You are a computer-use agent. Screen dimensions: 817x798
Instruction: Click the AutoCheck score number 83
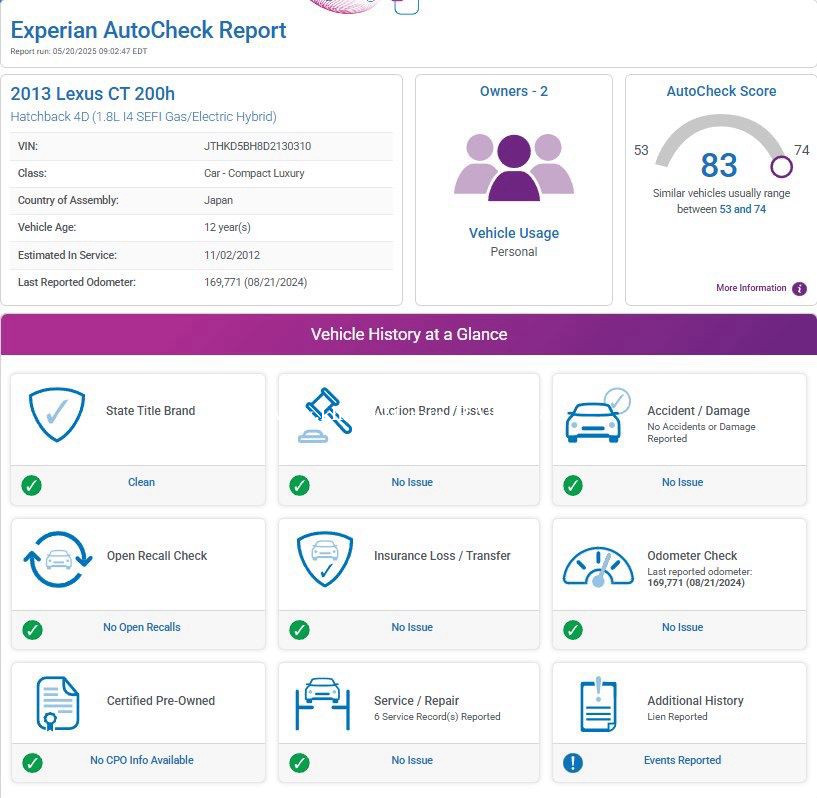point(719,165)
